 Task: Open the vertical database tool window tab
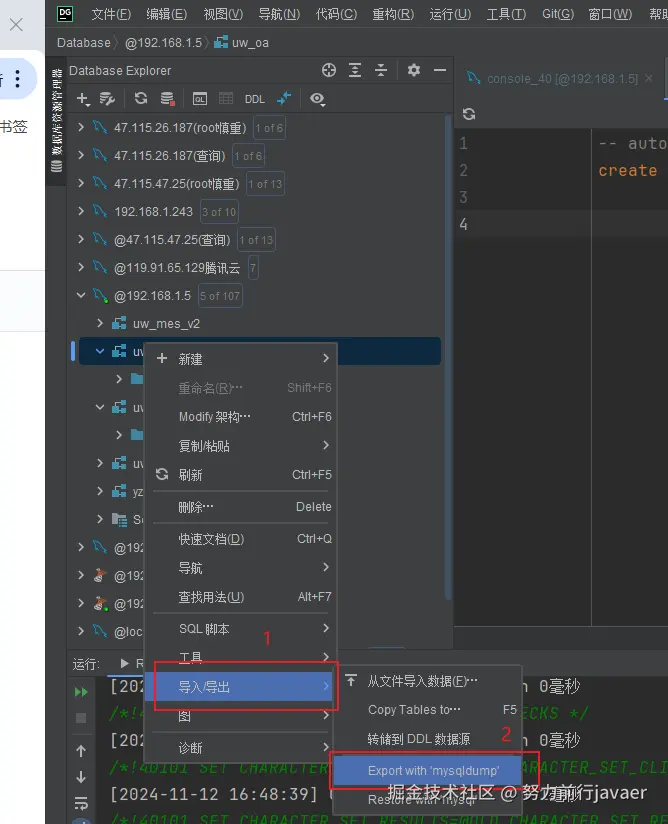(x=56, y=121)
